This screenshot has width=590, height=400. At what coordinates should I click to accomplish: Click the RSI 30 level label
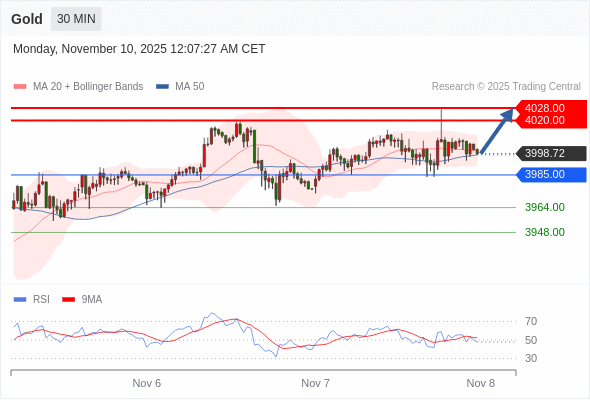531,358
